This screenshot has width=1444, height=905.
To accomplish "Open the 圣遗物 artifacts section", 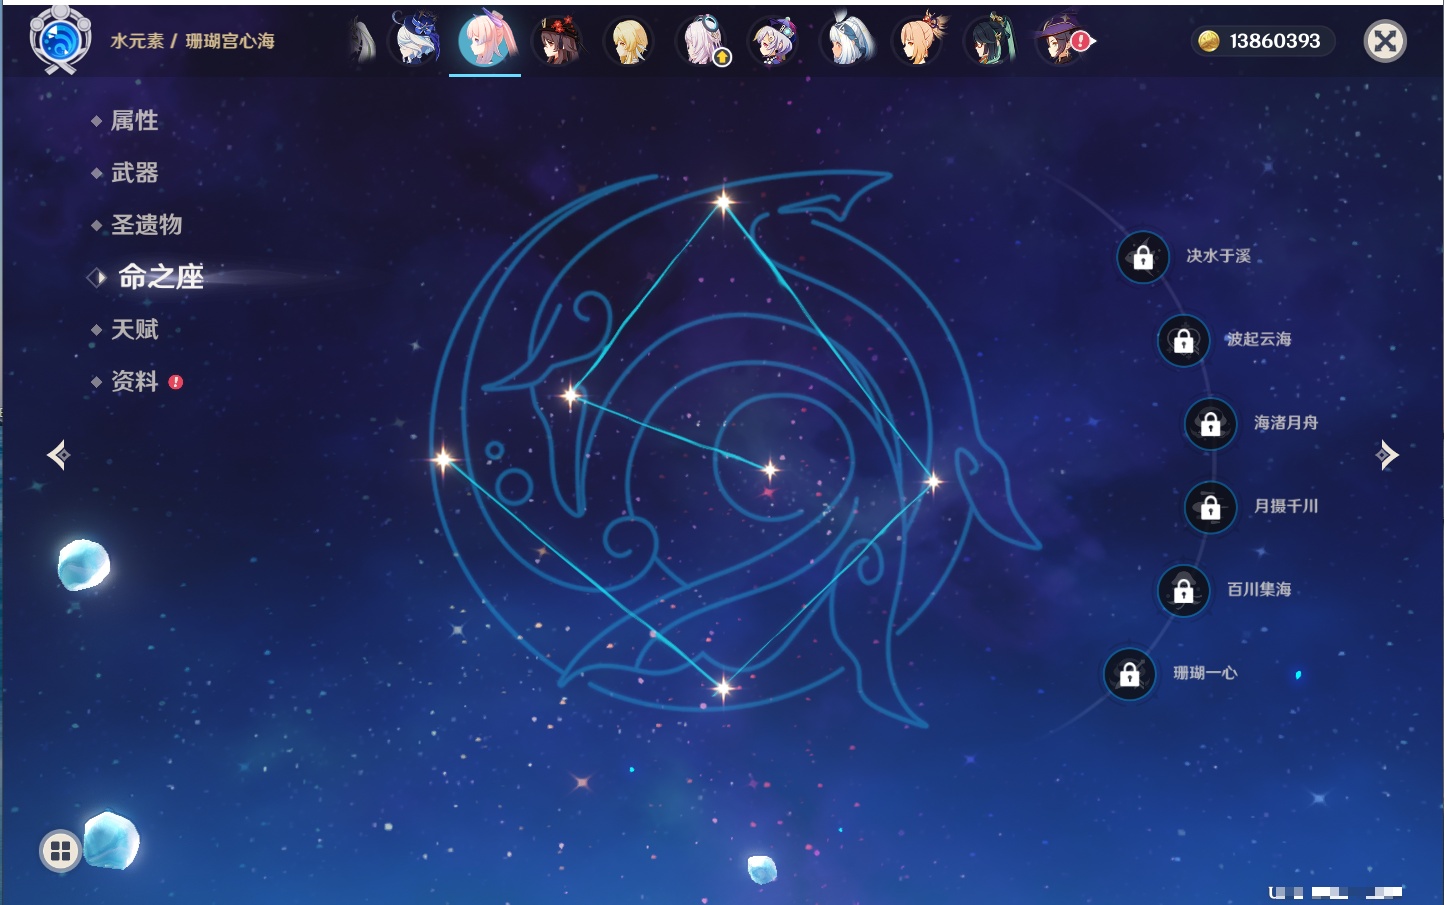I will 146,225.
